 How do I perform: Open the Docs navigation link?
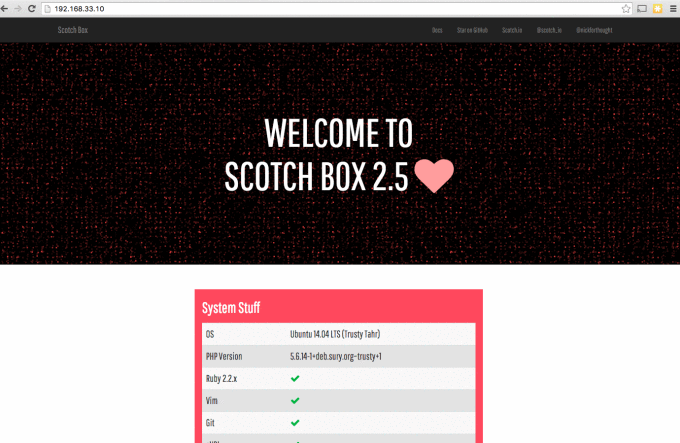coord(437,30)
